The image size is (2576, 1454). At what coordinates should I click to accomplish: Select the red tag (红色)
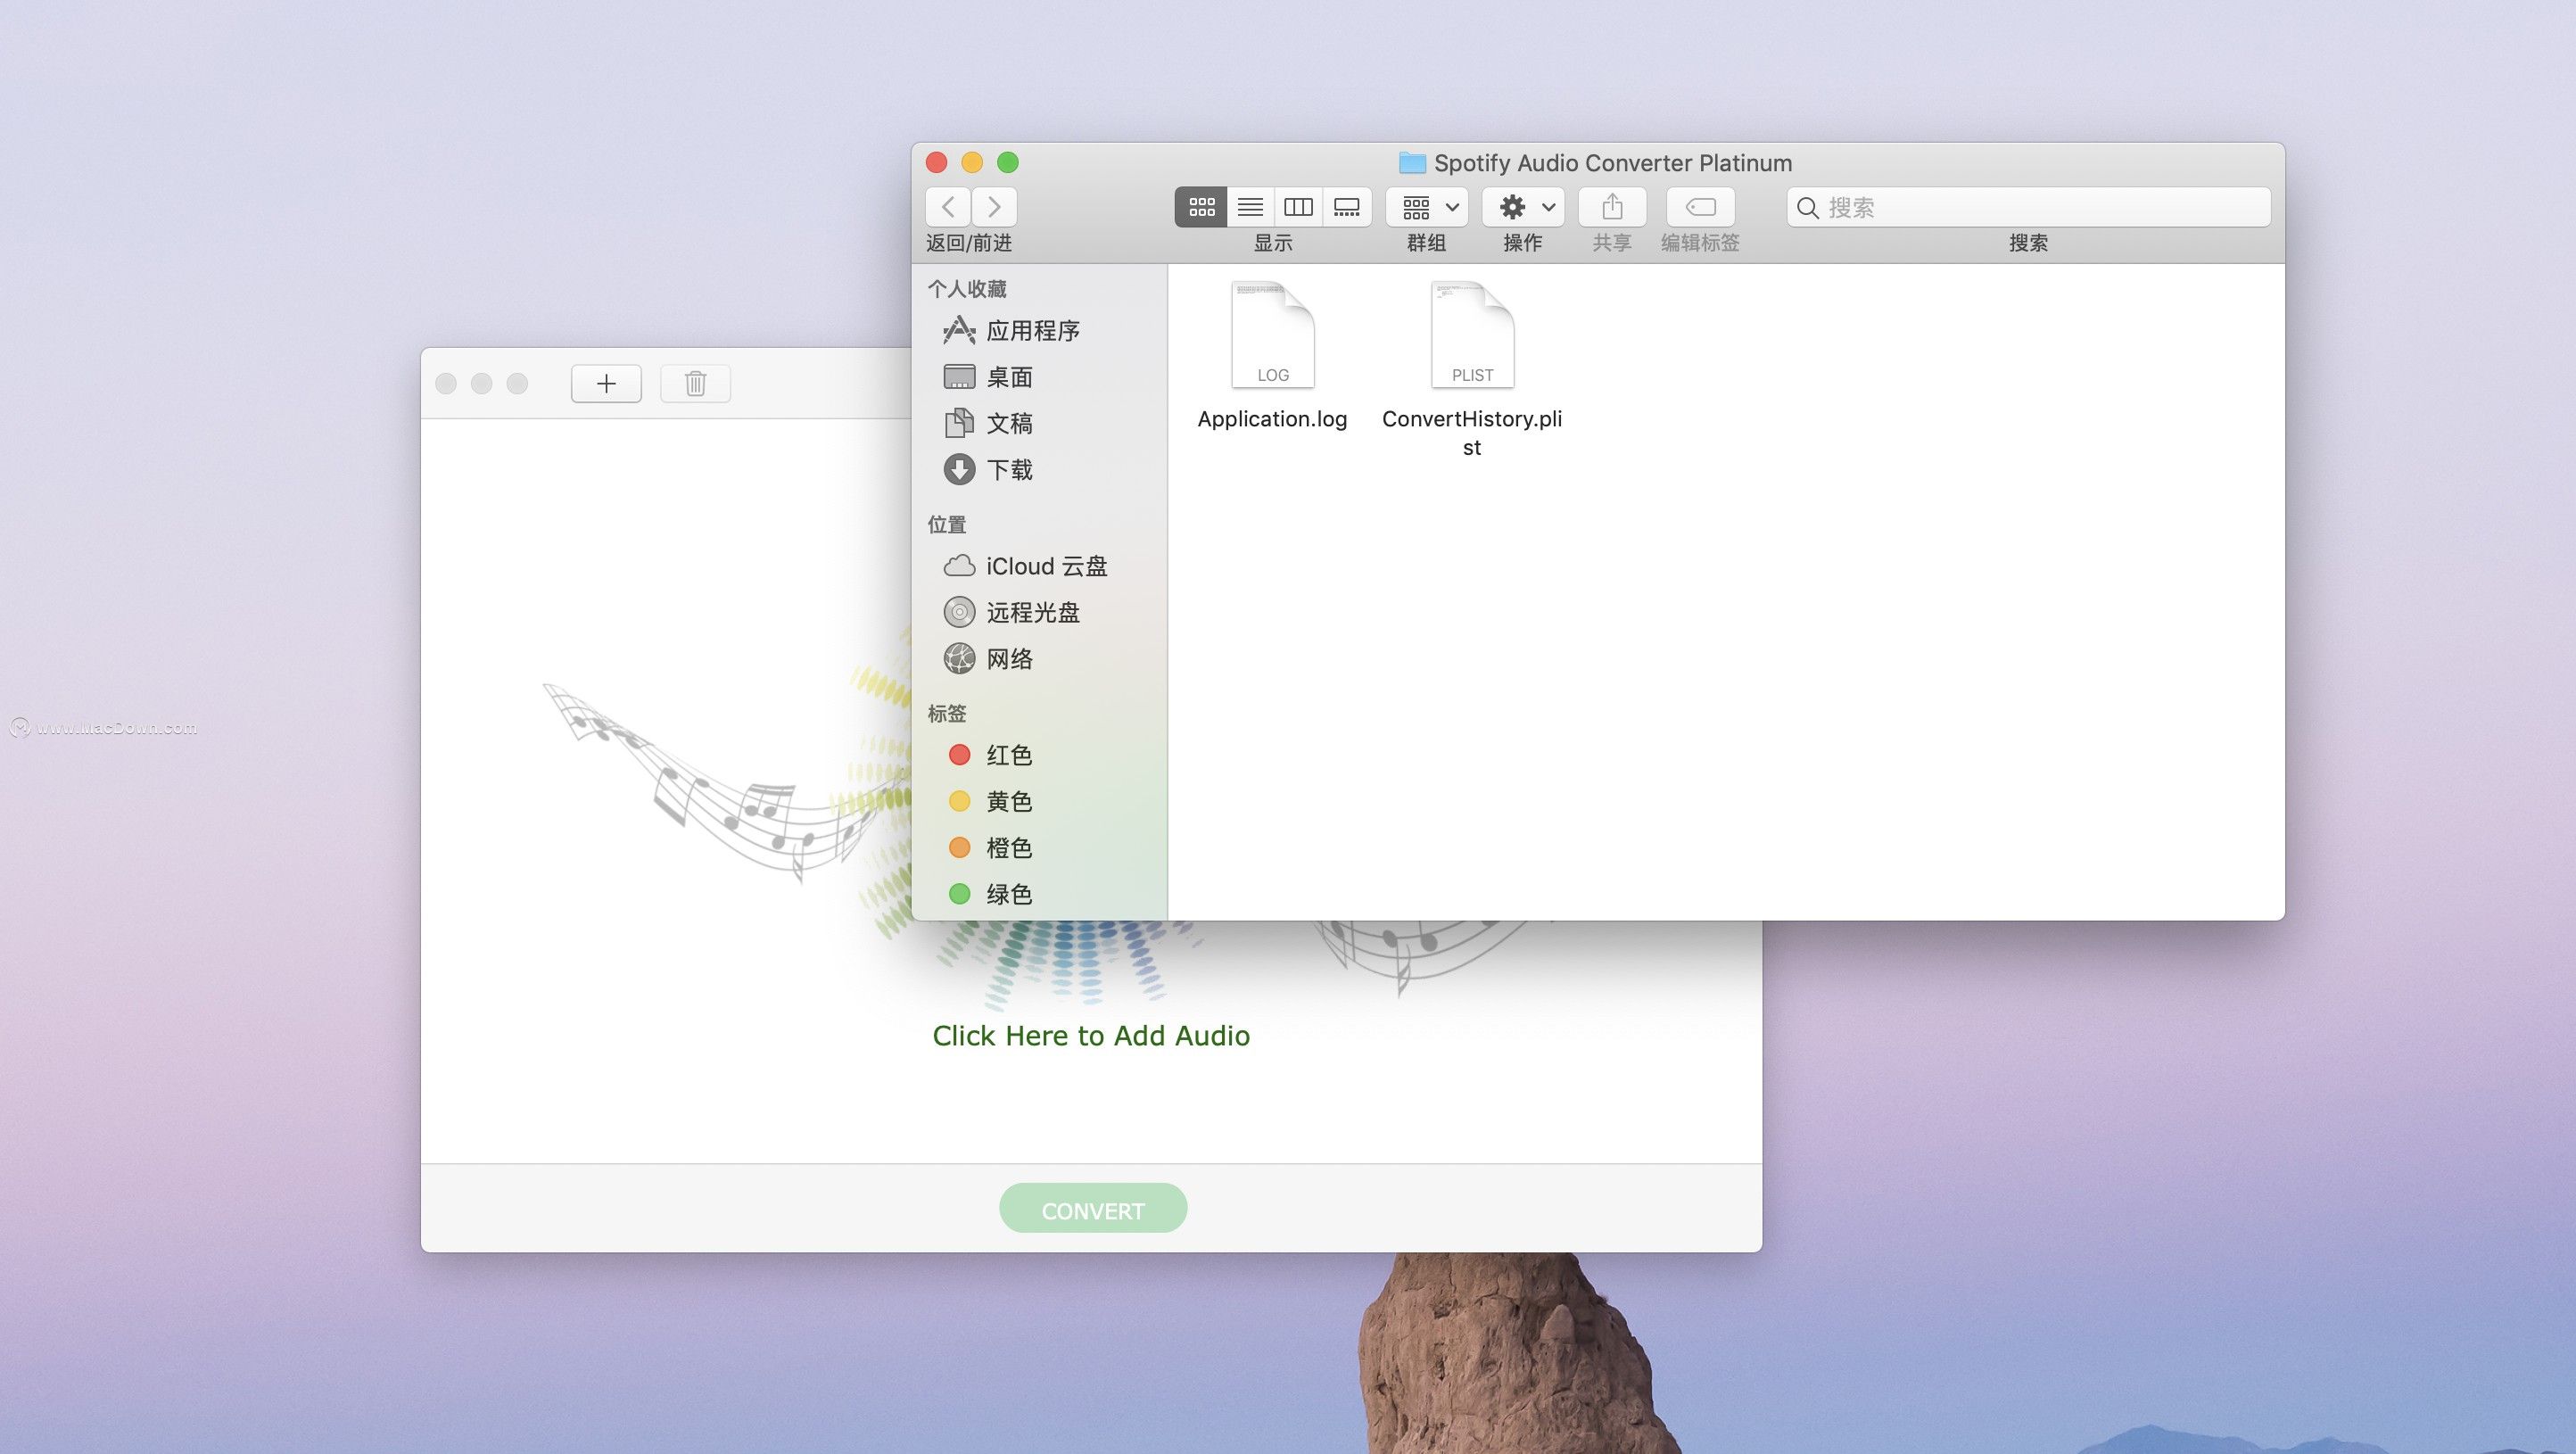pyautogui.click(x=1040, y=755)
